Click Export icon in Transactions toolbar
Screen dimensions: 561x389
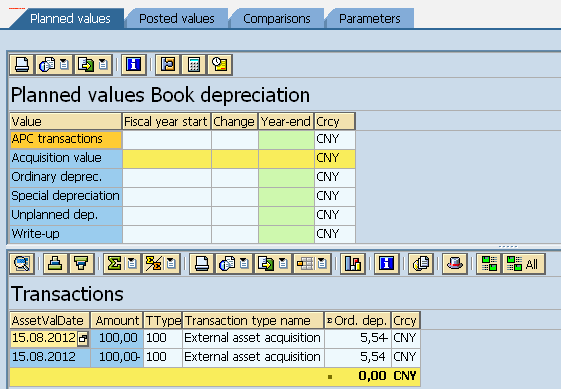coord(266,264)
